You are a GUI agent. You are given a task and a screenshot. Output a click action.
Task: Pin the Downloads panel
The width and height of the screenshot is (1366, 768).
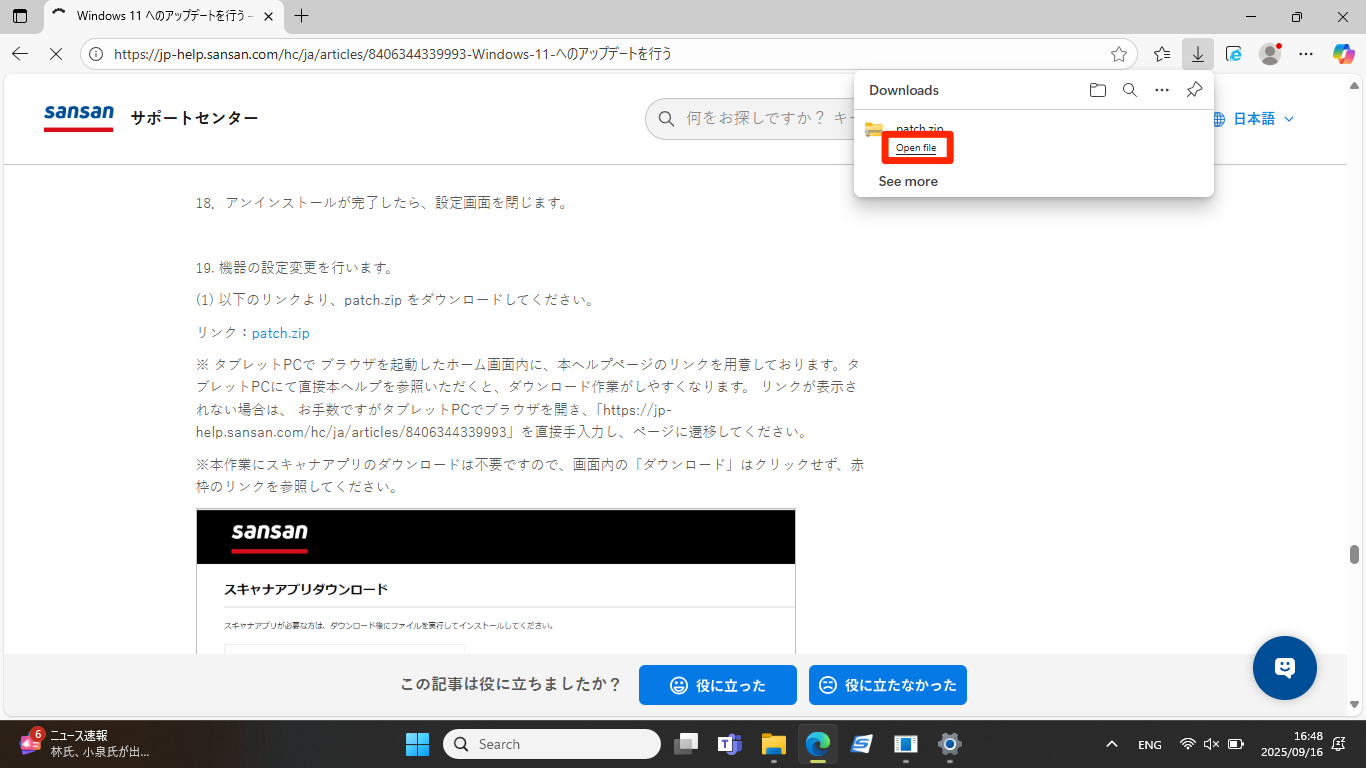click(1194, 90)
